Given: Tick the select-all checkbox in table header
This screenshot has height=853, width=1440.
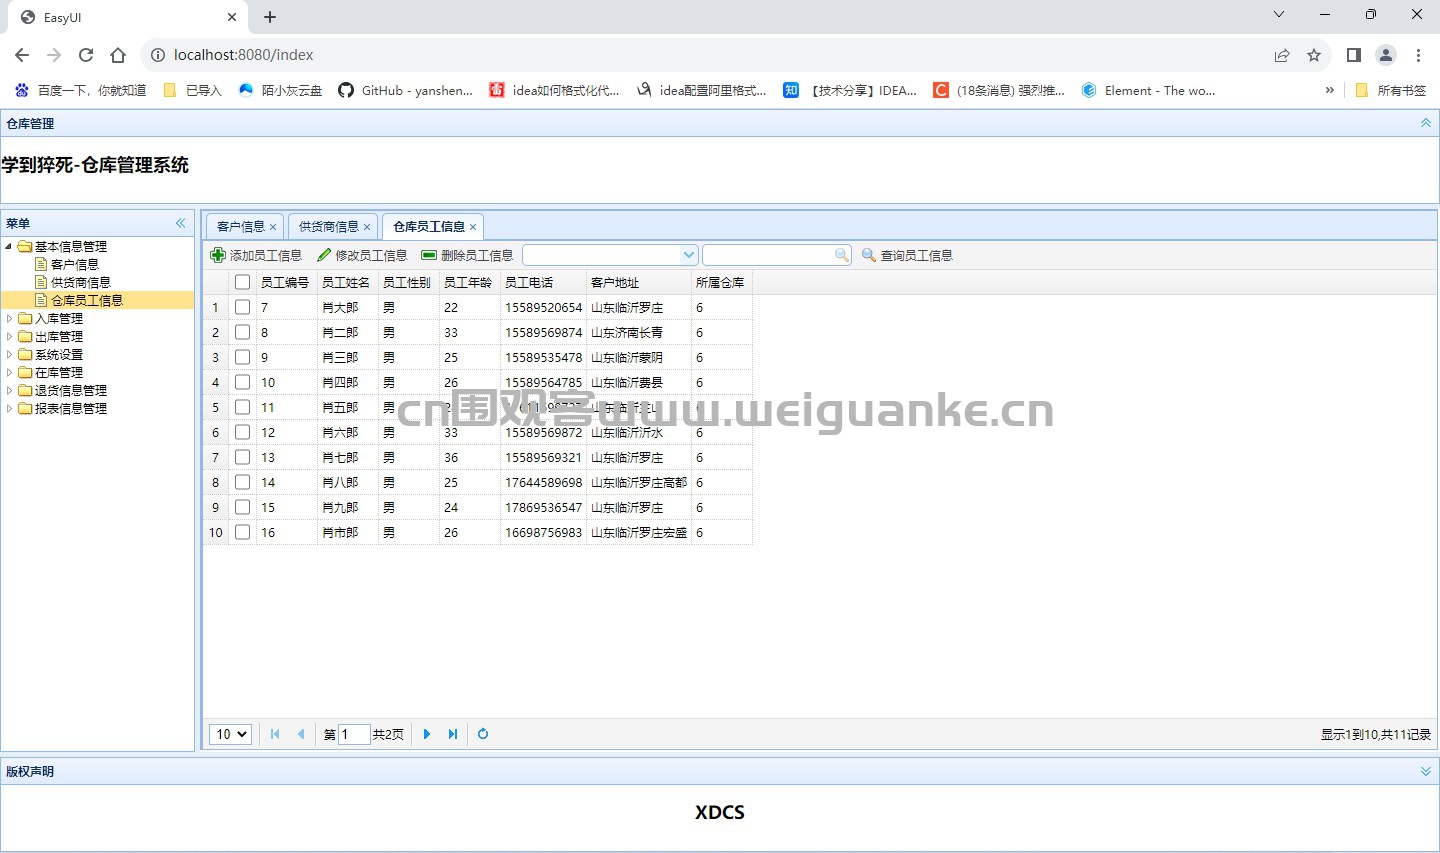Looking at the screenshot, I should point(242,282).
